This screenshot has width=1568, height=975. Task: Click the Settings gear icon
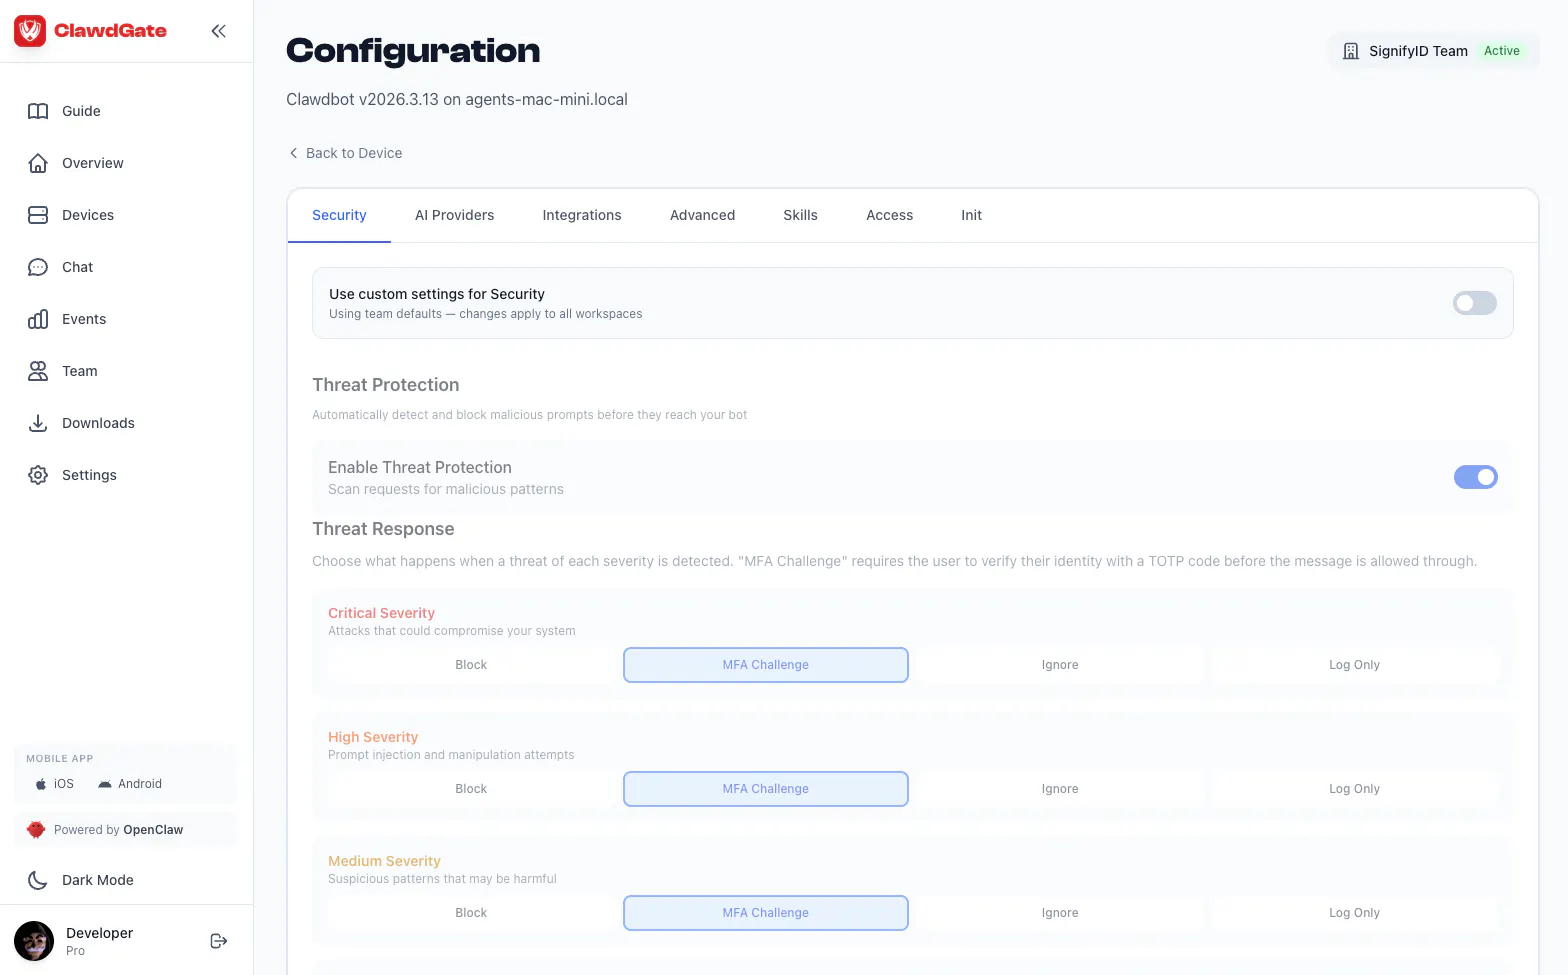coord(38,475)
